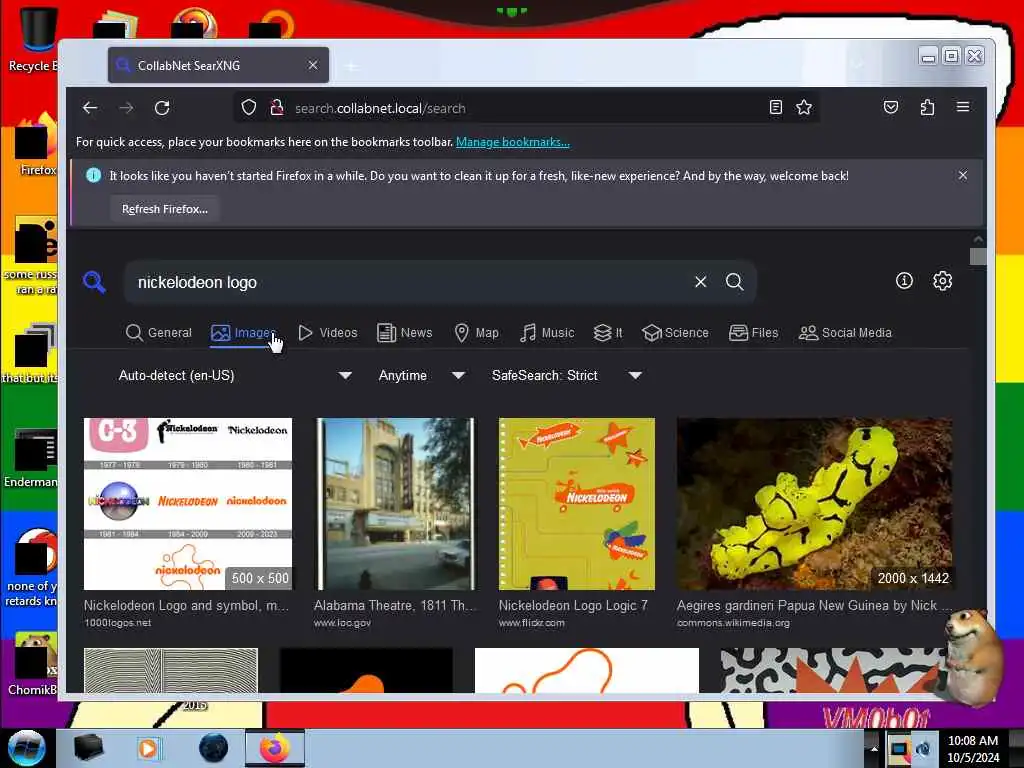Open the Music search category

pos(547,332)
